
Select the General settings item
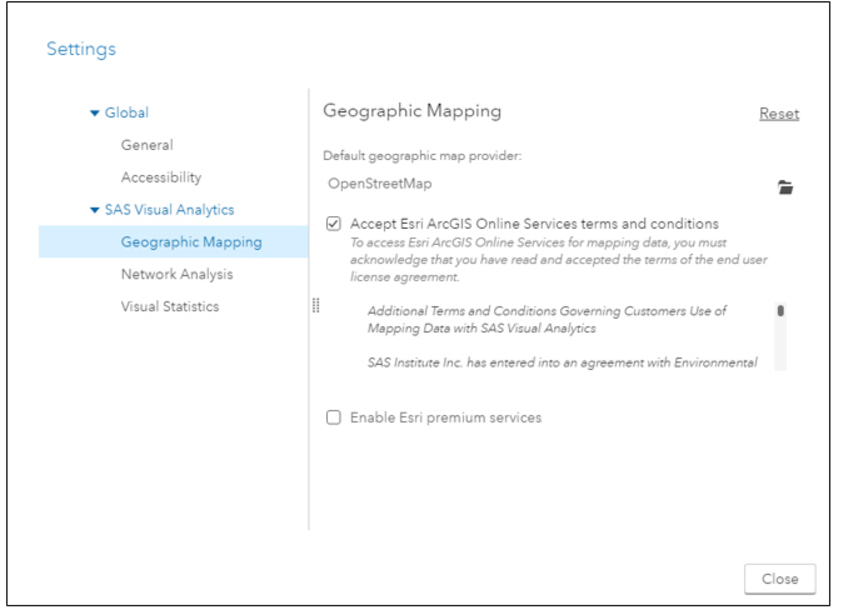point(147,145)
